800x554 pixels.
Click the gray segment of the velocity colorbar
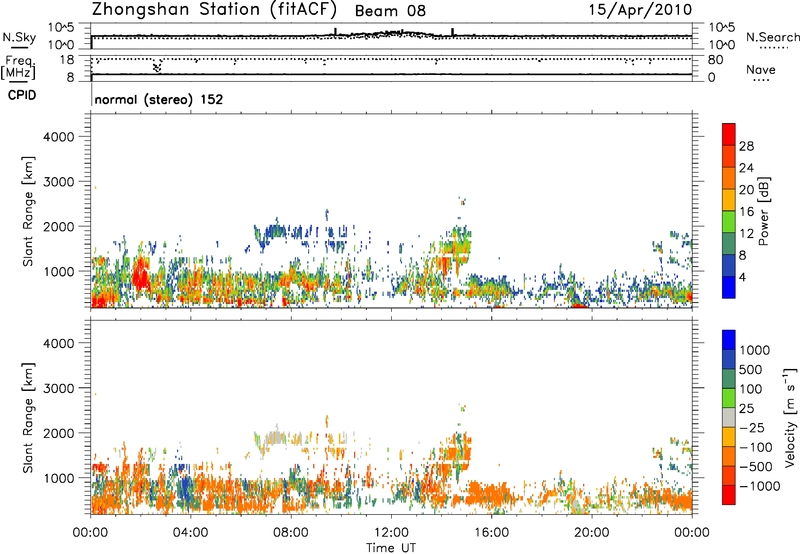pos(729,417)
